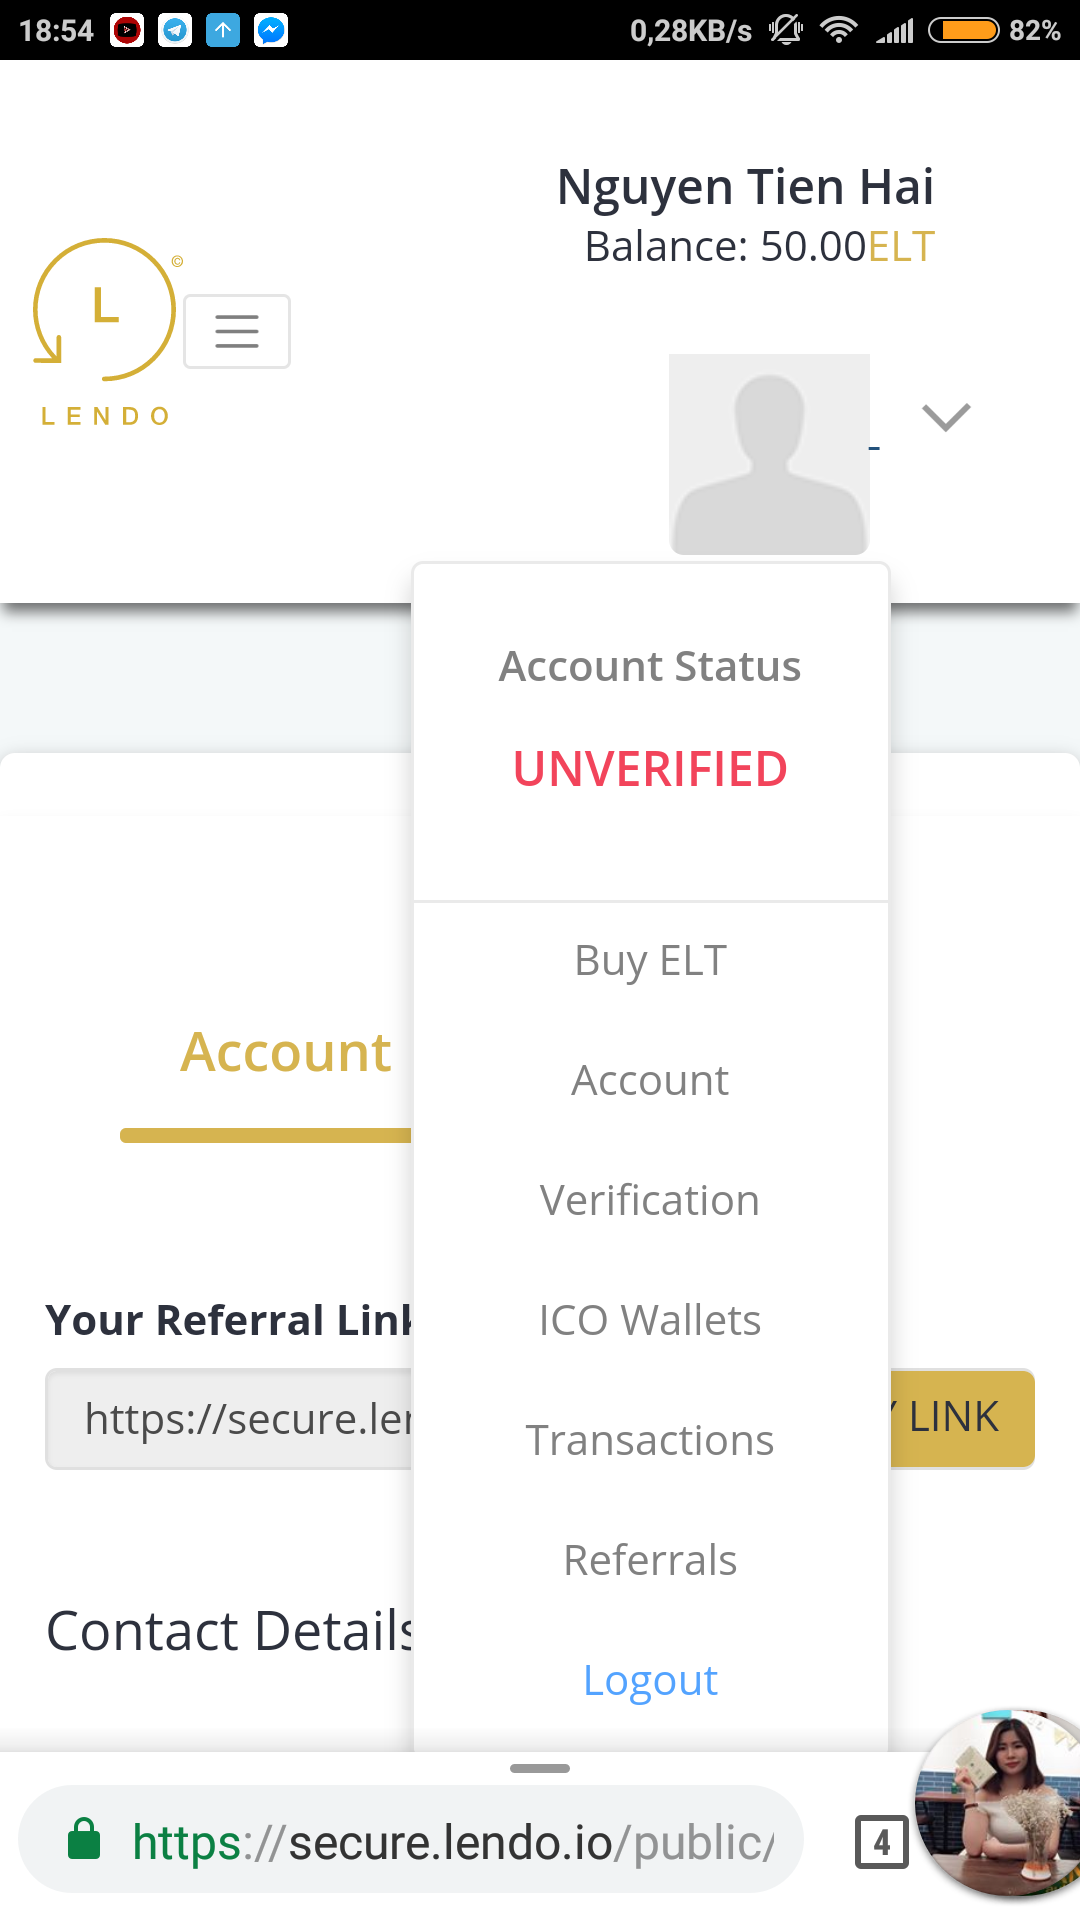
Task: Go to Verification page
Action: (x=650, y=1201)
